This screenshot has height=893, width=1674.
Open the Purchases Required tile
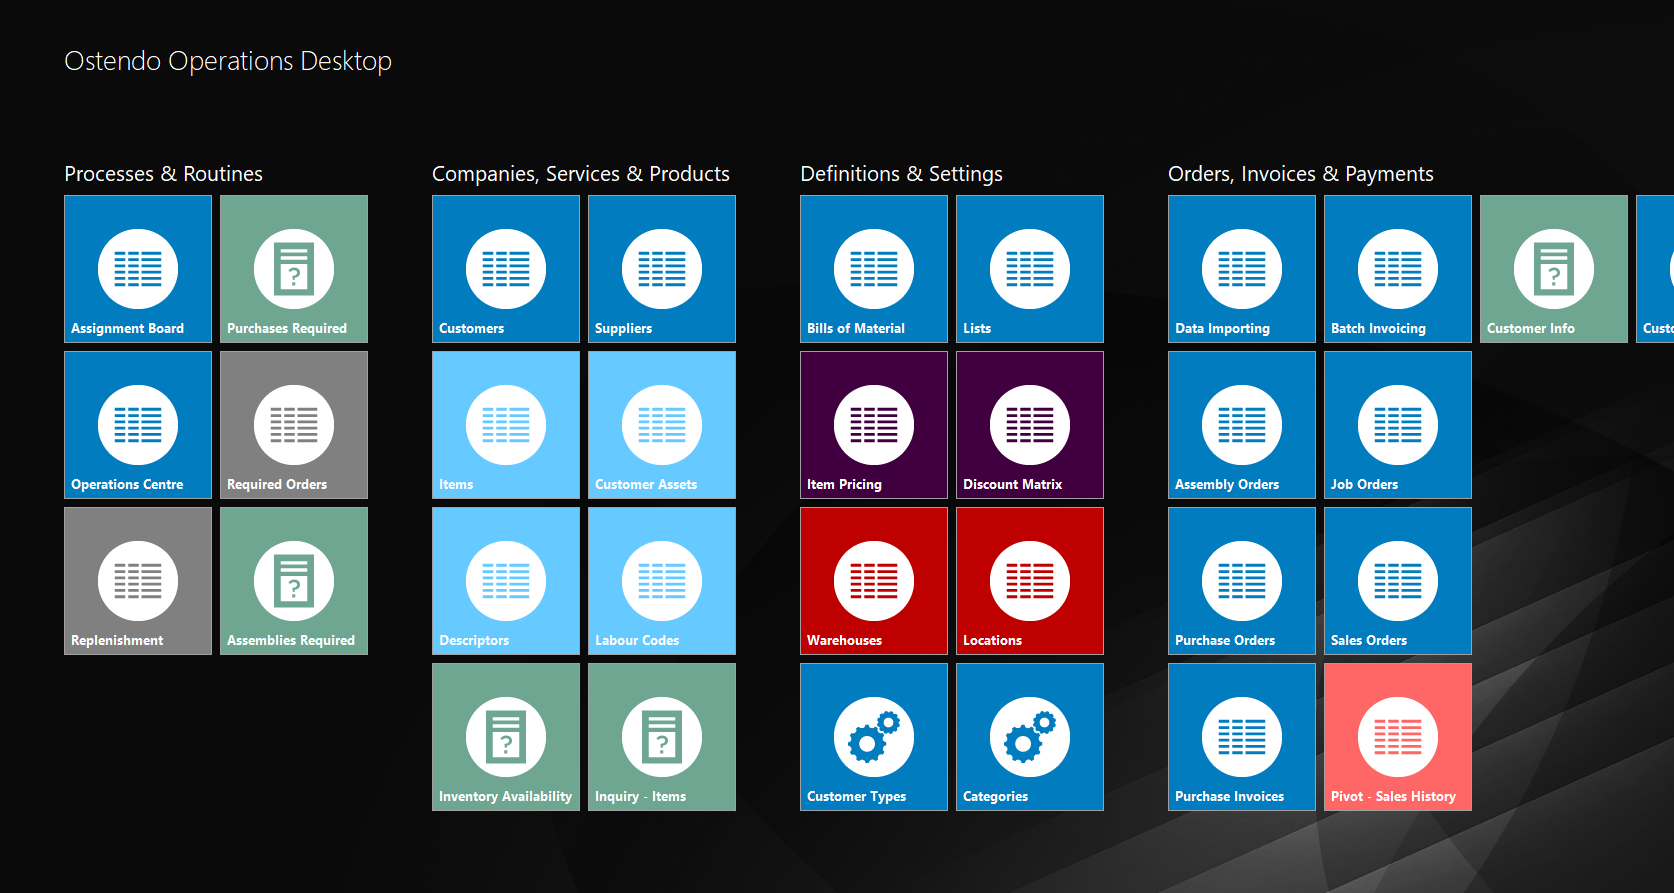(x=294, y=269)
